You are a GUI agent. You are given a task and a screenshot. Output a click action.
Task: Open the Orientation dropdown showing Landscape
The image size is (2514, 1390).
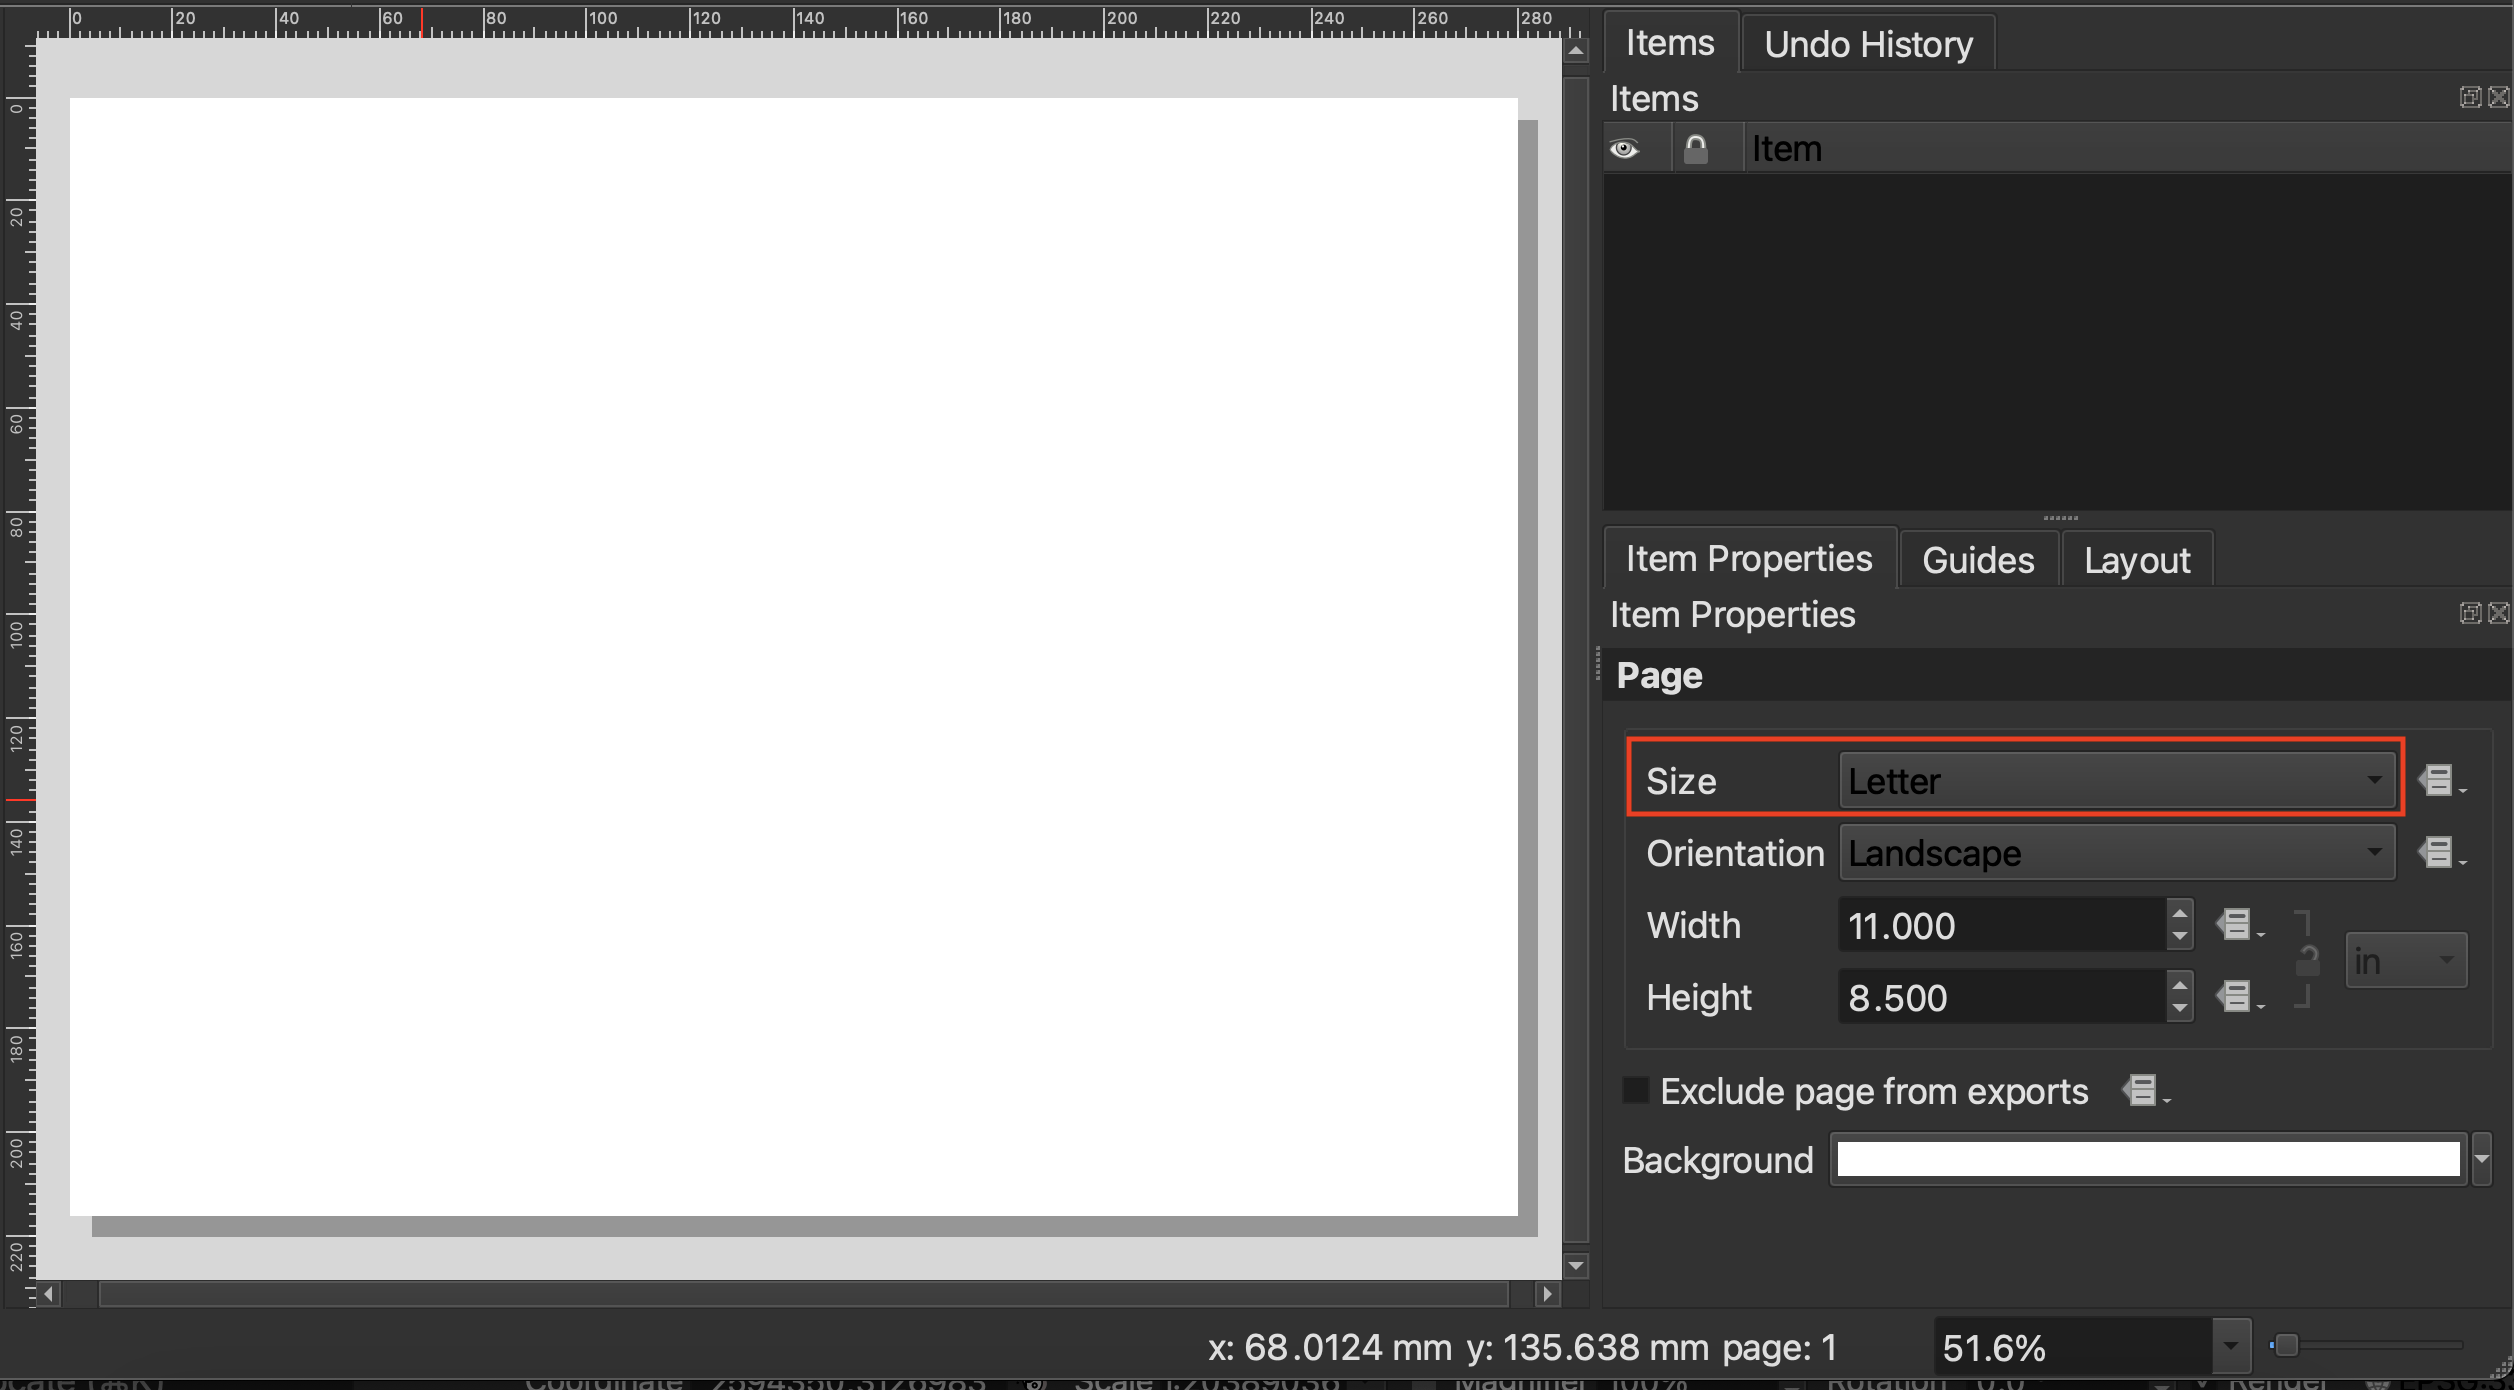click(2116, 853)
